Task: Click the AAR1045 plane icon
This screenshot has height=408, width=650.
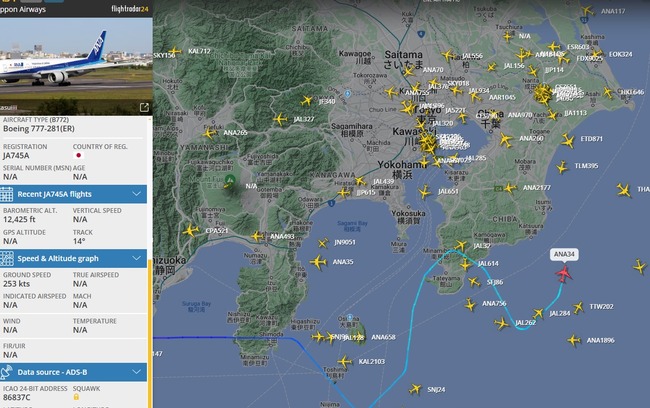Action: coord(475,97)
